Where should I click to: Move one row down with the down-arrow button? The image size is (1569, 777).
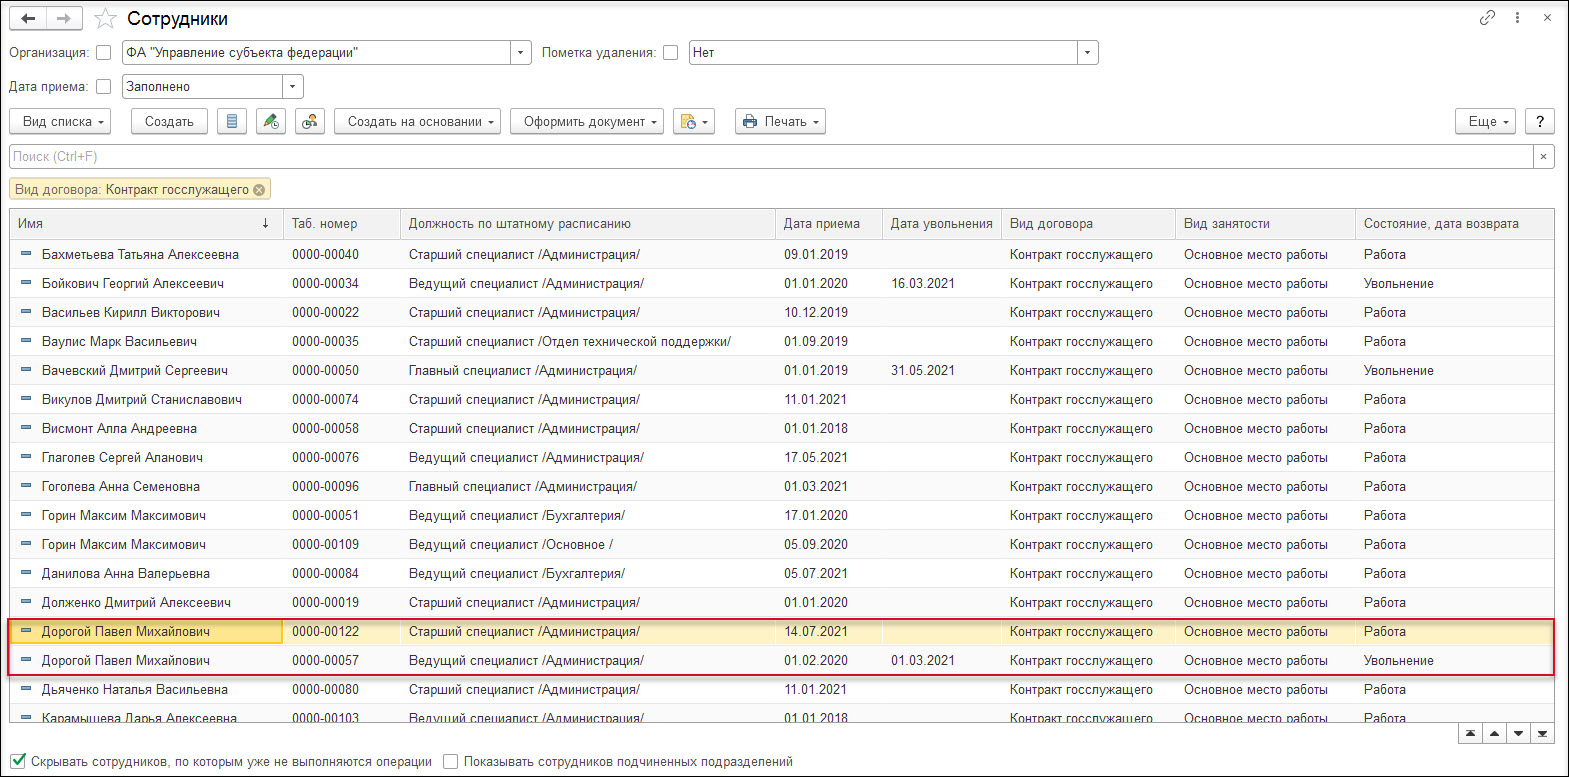(x=1518, y=734)
